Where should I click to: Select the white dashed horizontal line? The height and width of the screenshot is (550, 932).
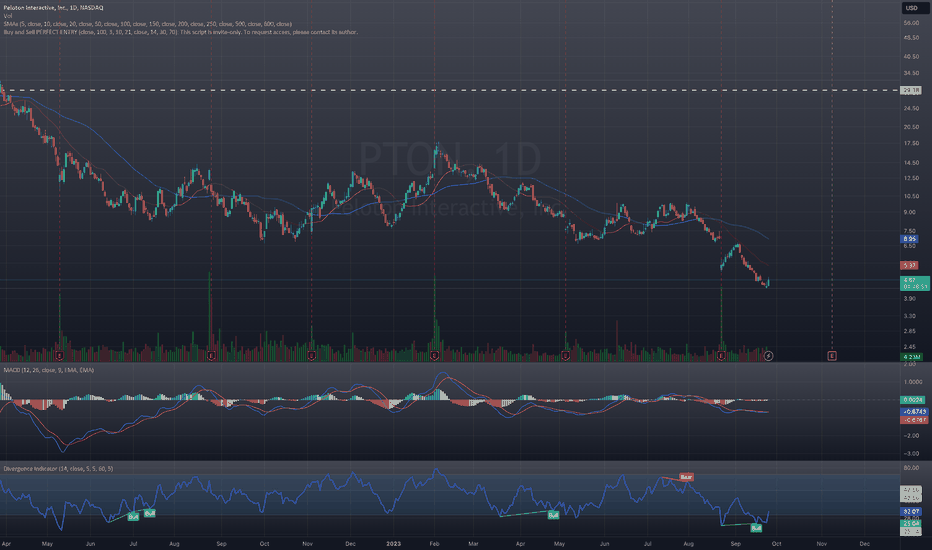pos(450,90)
